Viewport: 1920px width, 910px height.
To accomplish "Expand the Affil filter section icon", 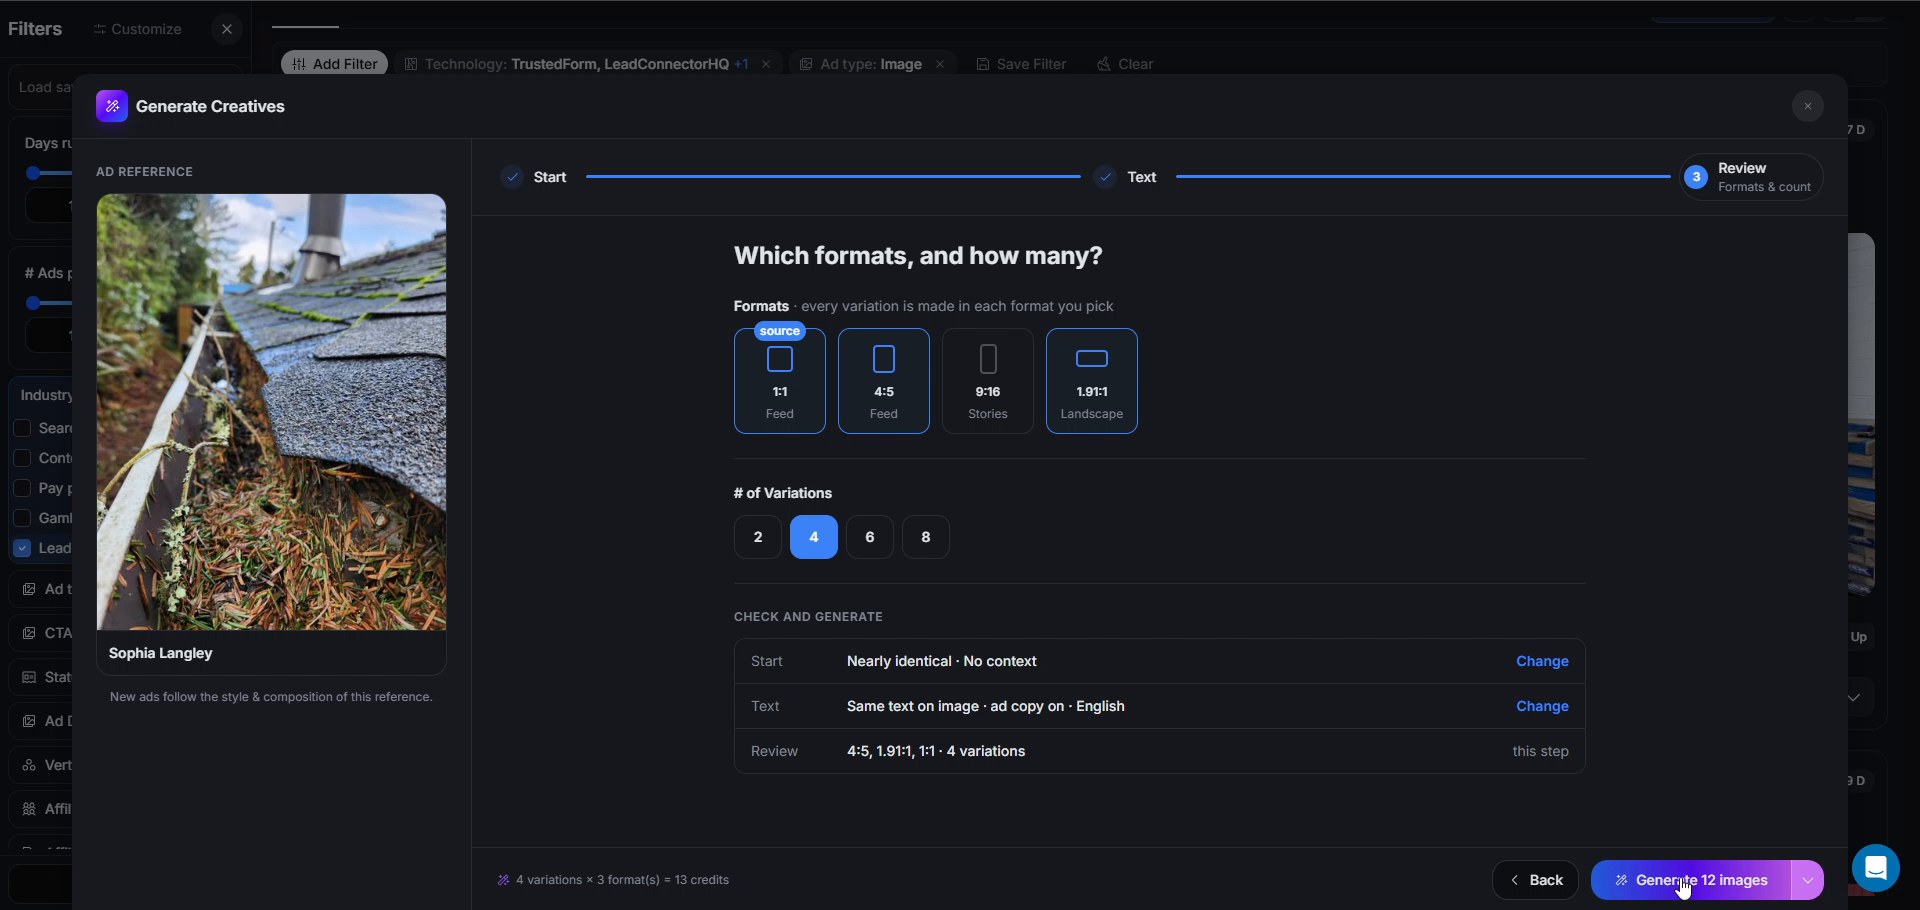I will (x=29, y=809).
